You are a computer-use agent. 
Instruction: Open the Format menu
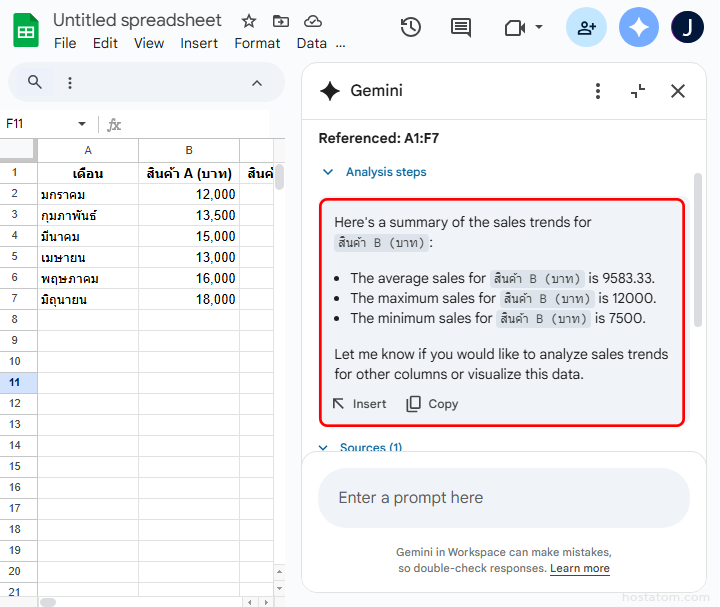(x=257, y=43)
